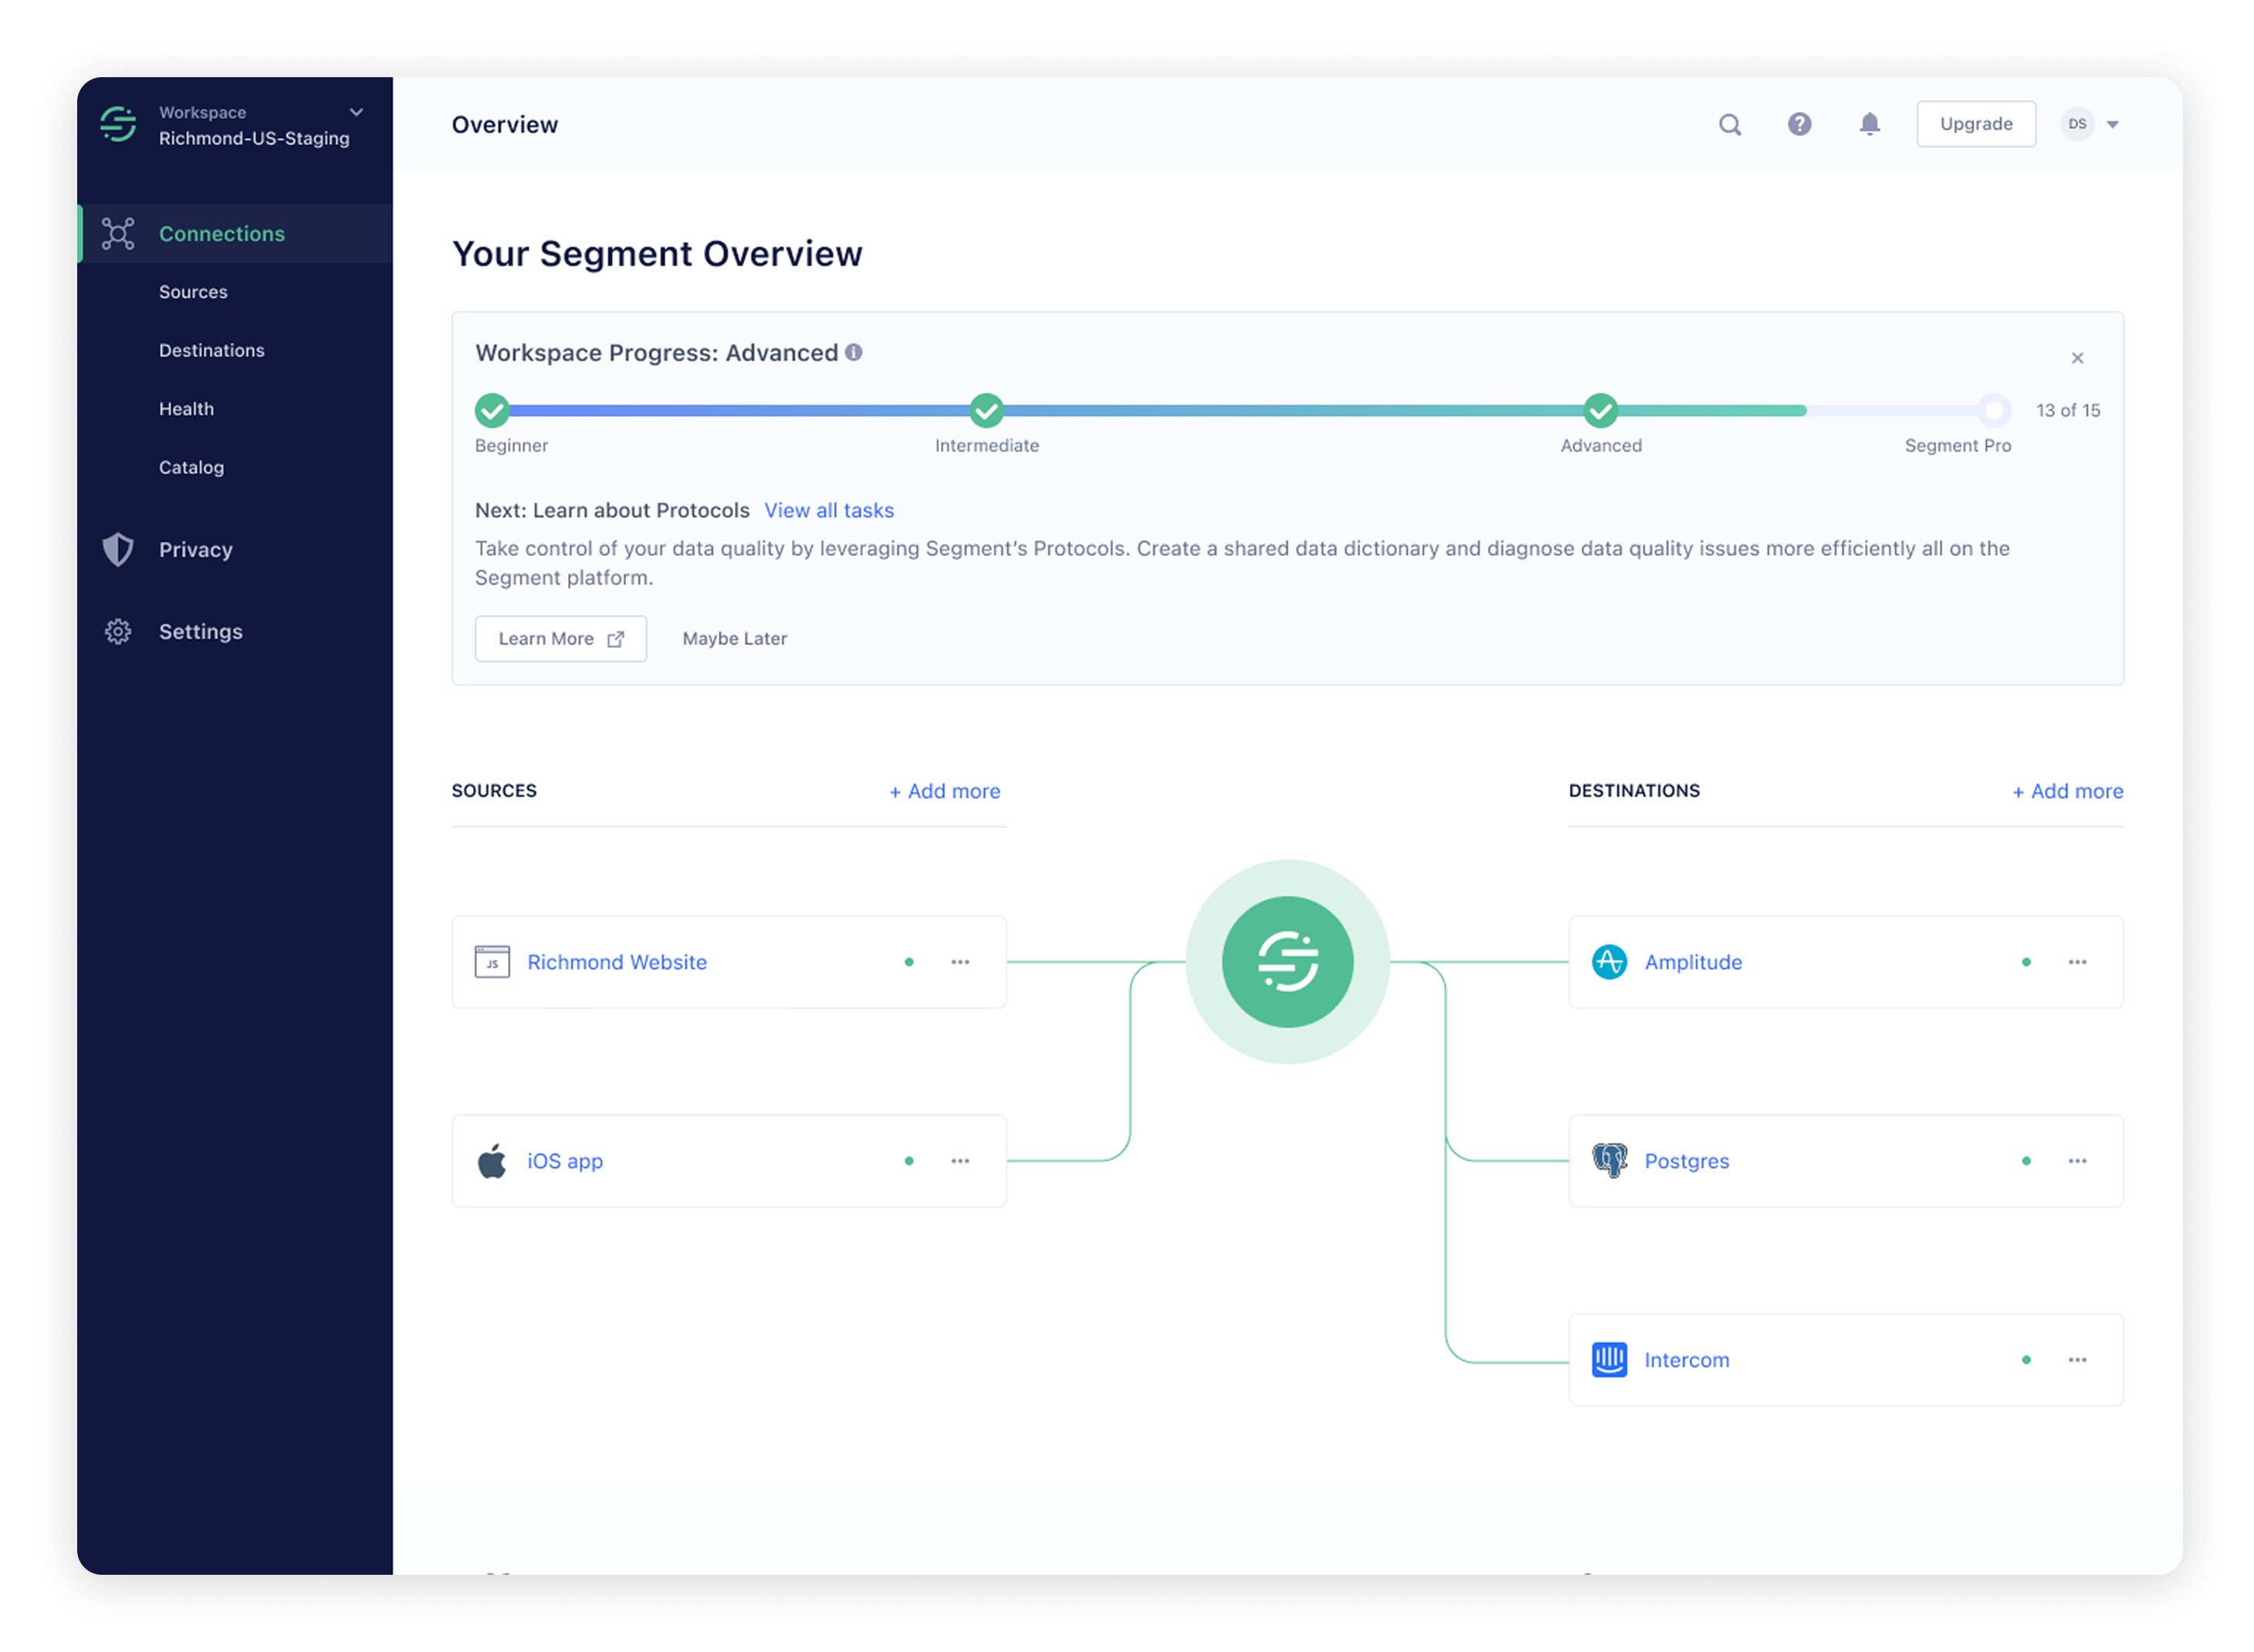Open Settings via the gear icon
This screenshot has height=1652, width=2254.
point(117,631)
